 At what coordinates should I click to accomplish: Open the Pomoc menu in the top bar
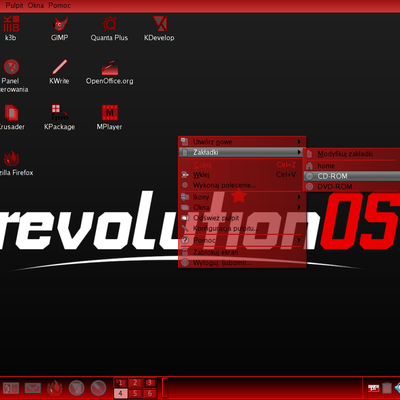[59, 6]
